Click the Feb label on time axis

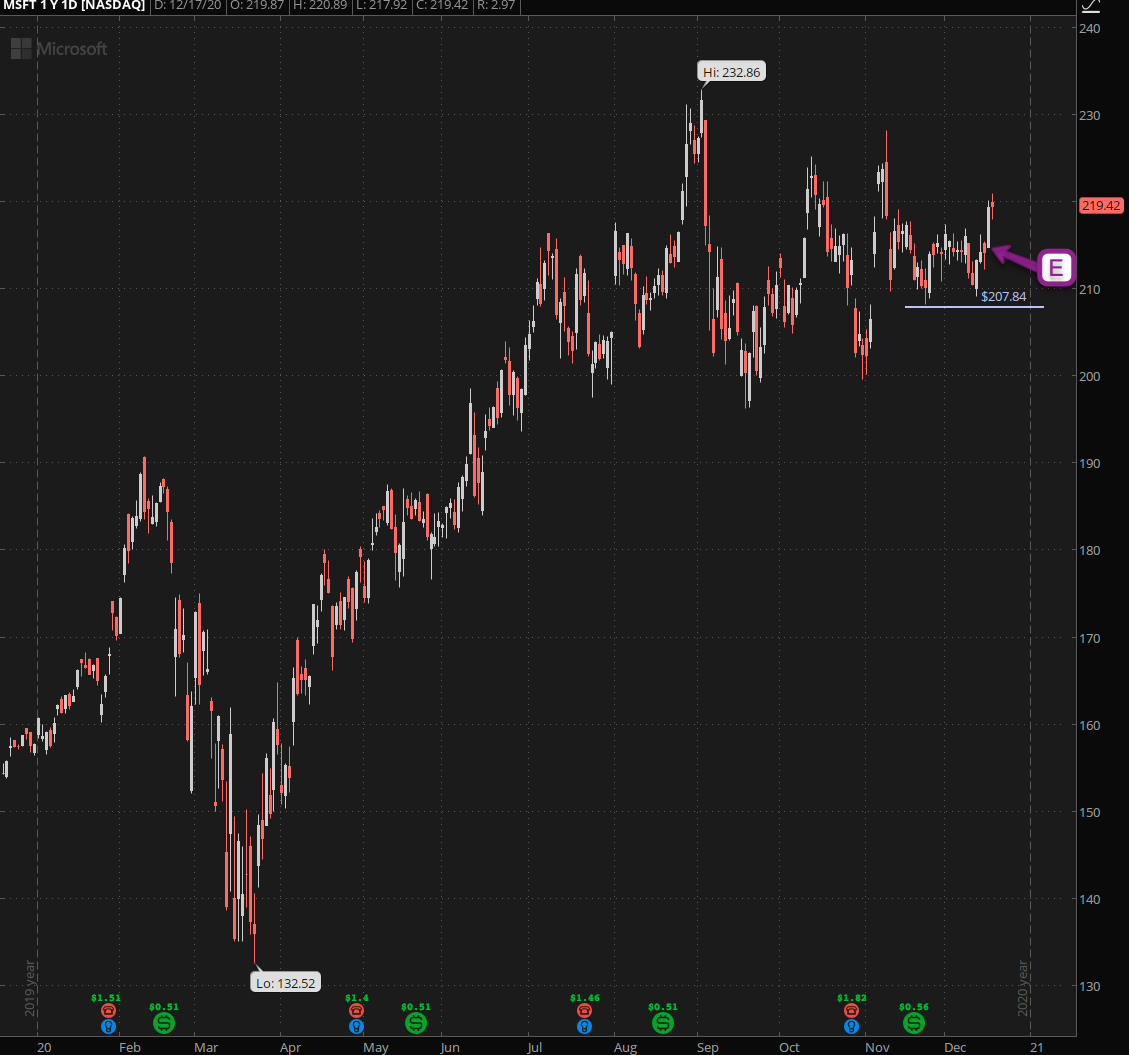tap(130, 1047)
